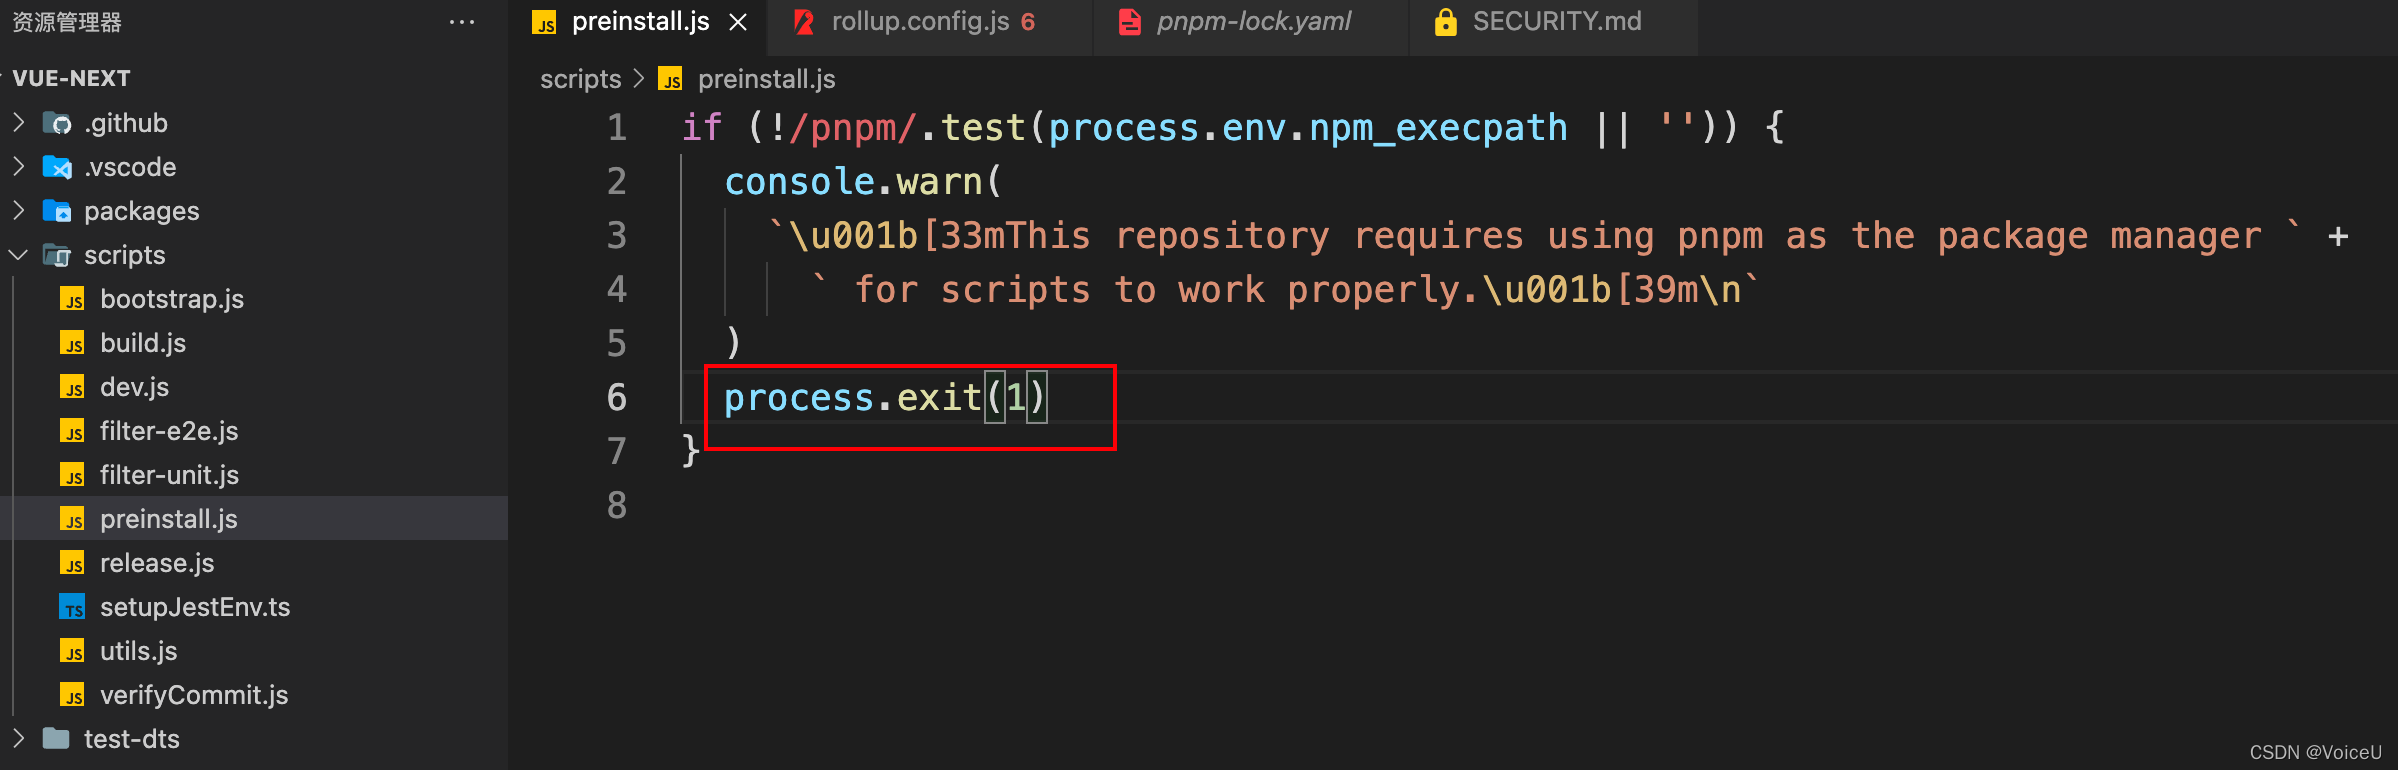This screenshot has width=2398, height=770.
Task: Open setupJestEnv.ts in the file tree
Action: point(195,607)
